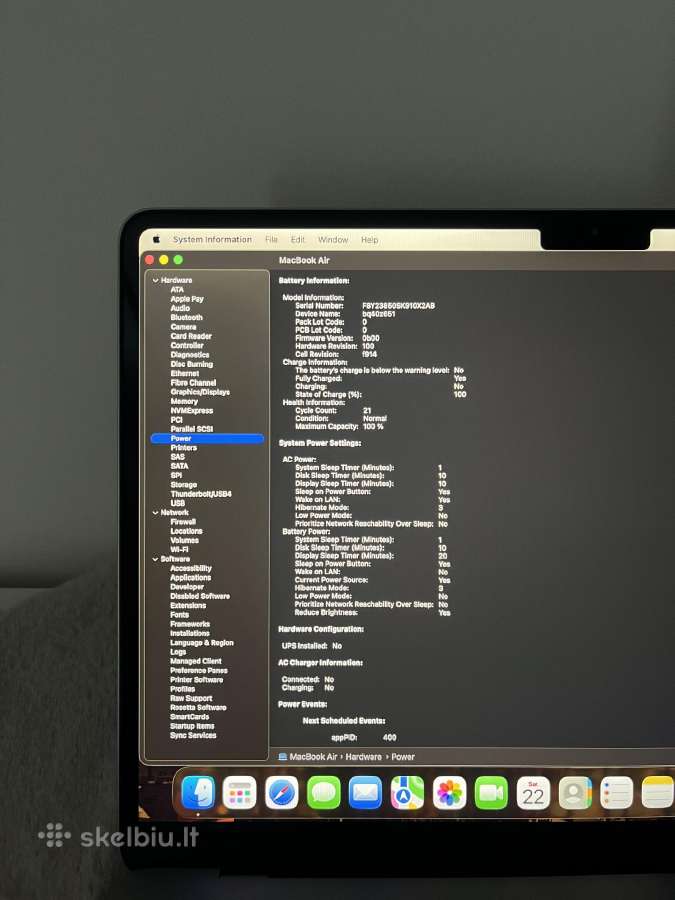Select Applications under Software
Screen dimensions: 675x900
(191, 577)
